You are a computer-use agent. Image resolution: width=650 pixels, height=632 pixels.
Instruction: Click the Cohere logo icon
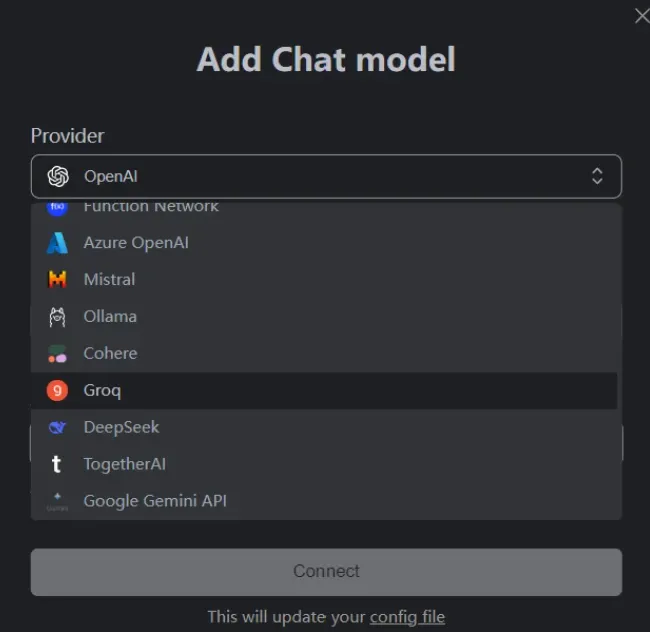pyautogui.click(x=57, y=354)
